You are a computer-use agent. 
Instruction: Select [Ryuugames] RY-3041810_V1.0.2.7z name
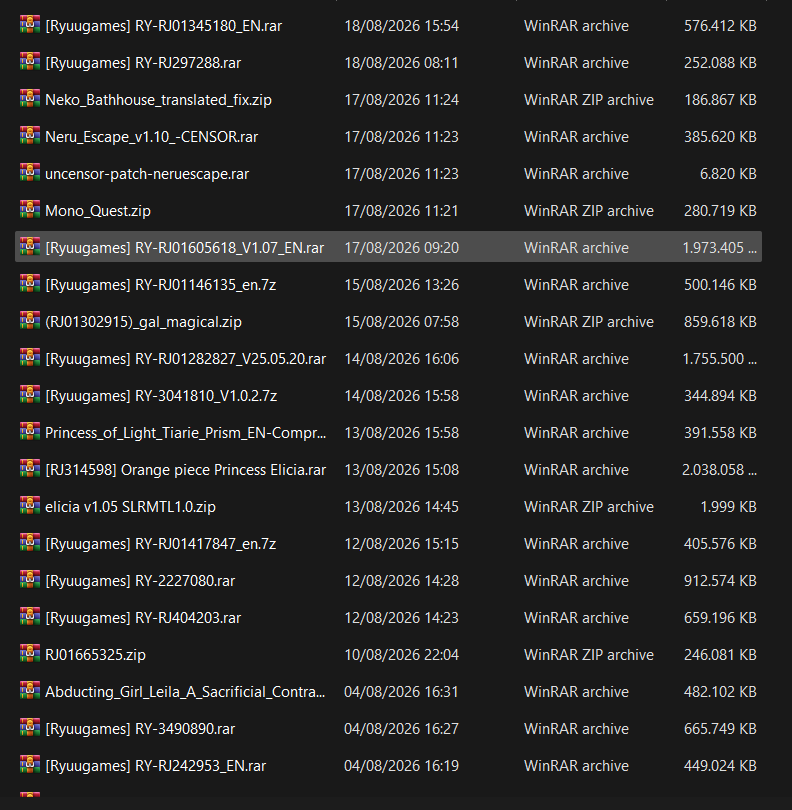[x=161, y=396]
